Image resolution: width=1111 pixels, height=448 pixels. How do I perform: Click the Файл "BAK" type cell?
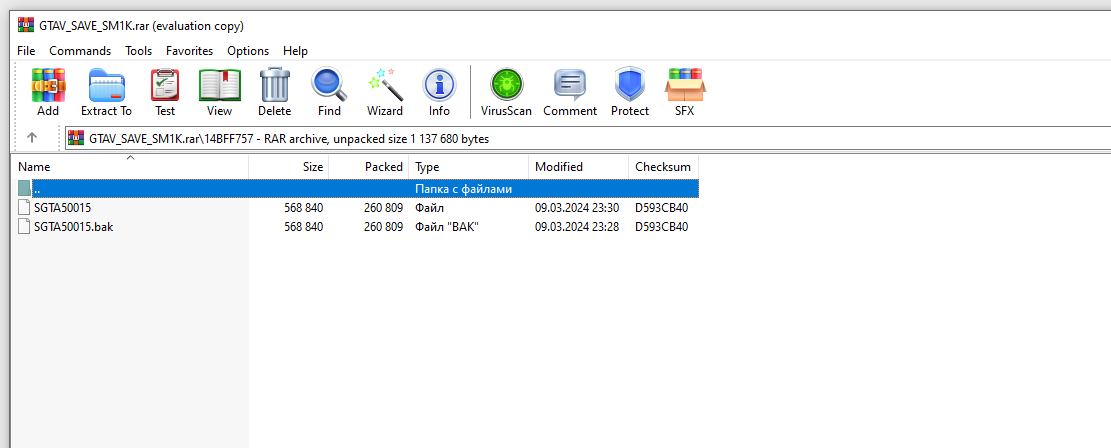point(447,227)
